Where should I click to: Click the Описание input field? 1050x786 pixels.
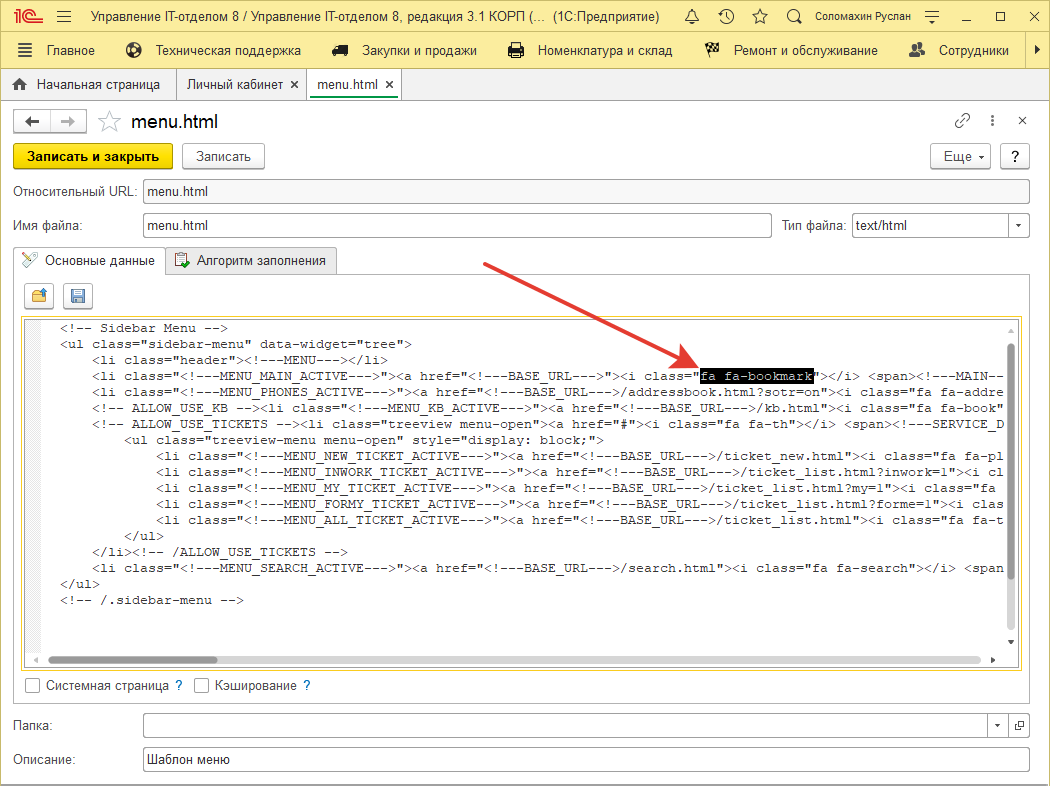585,760
